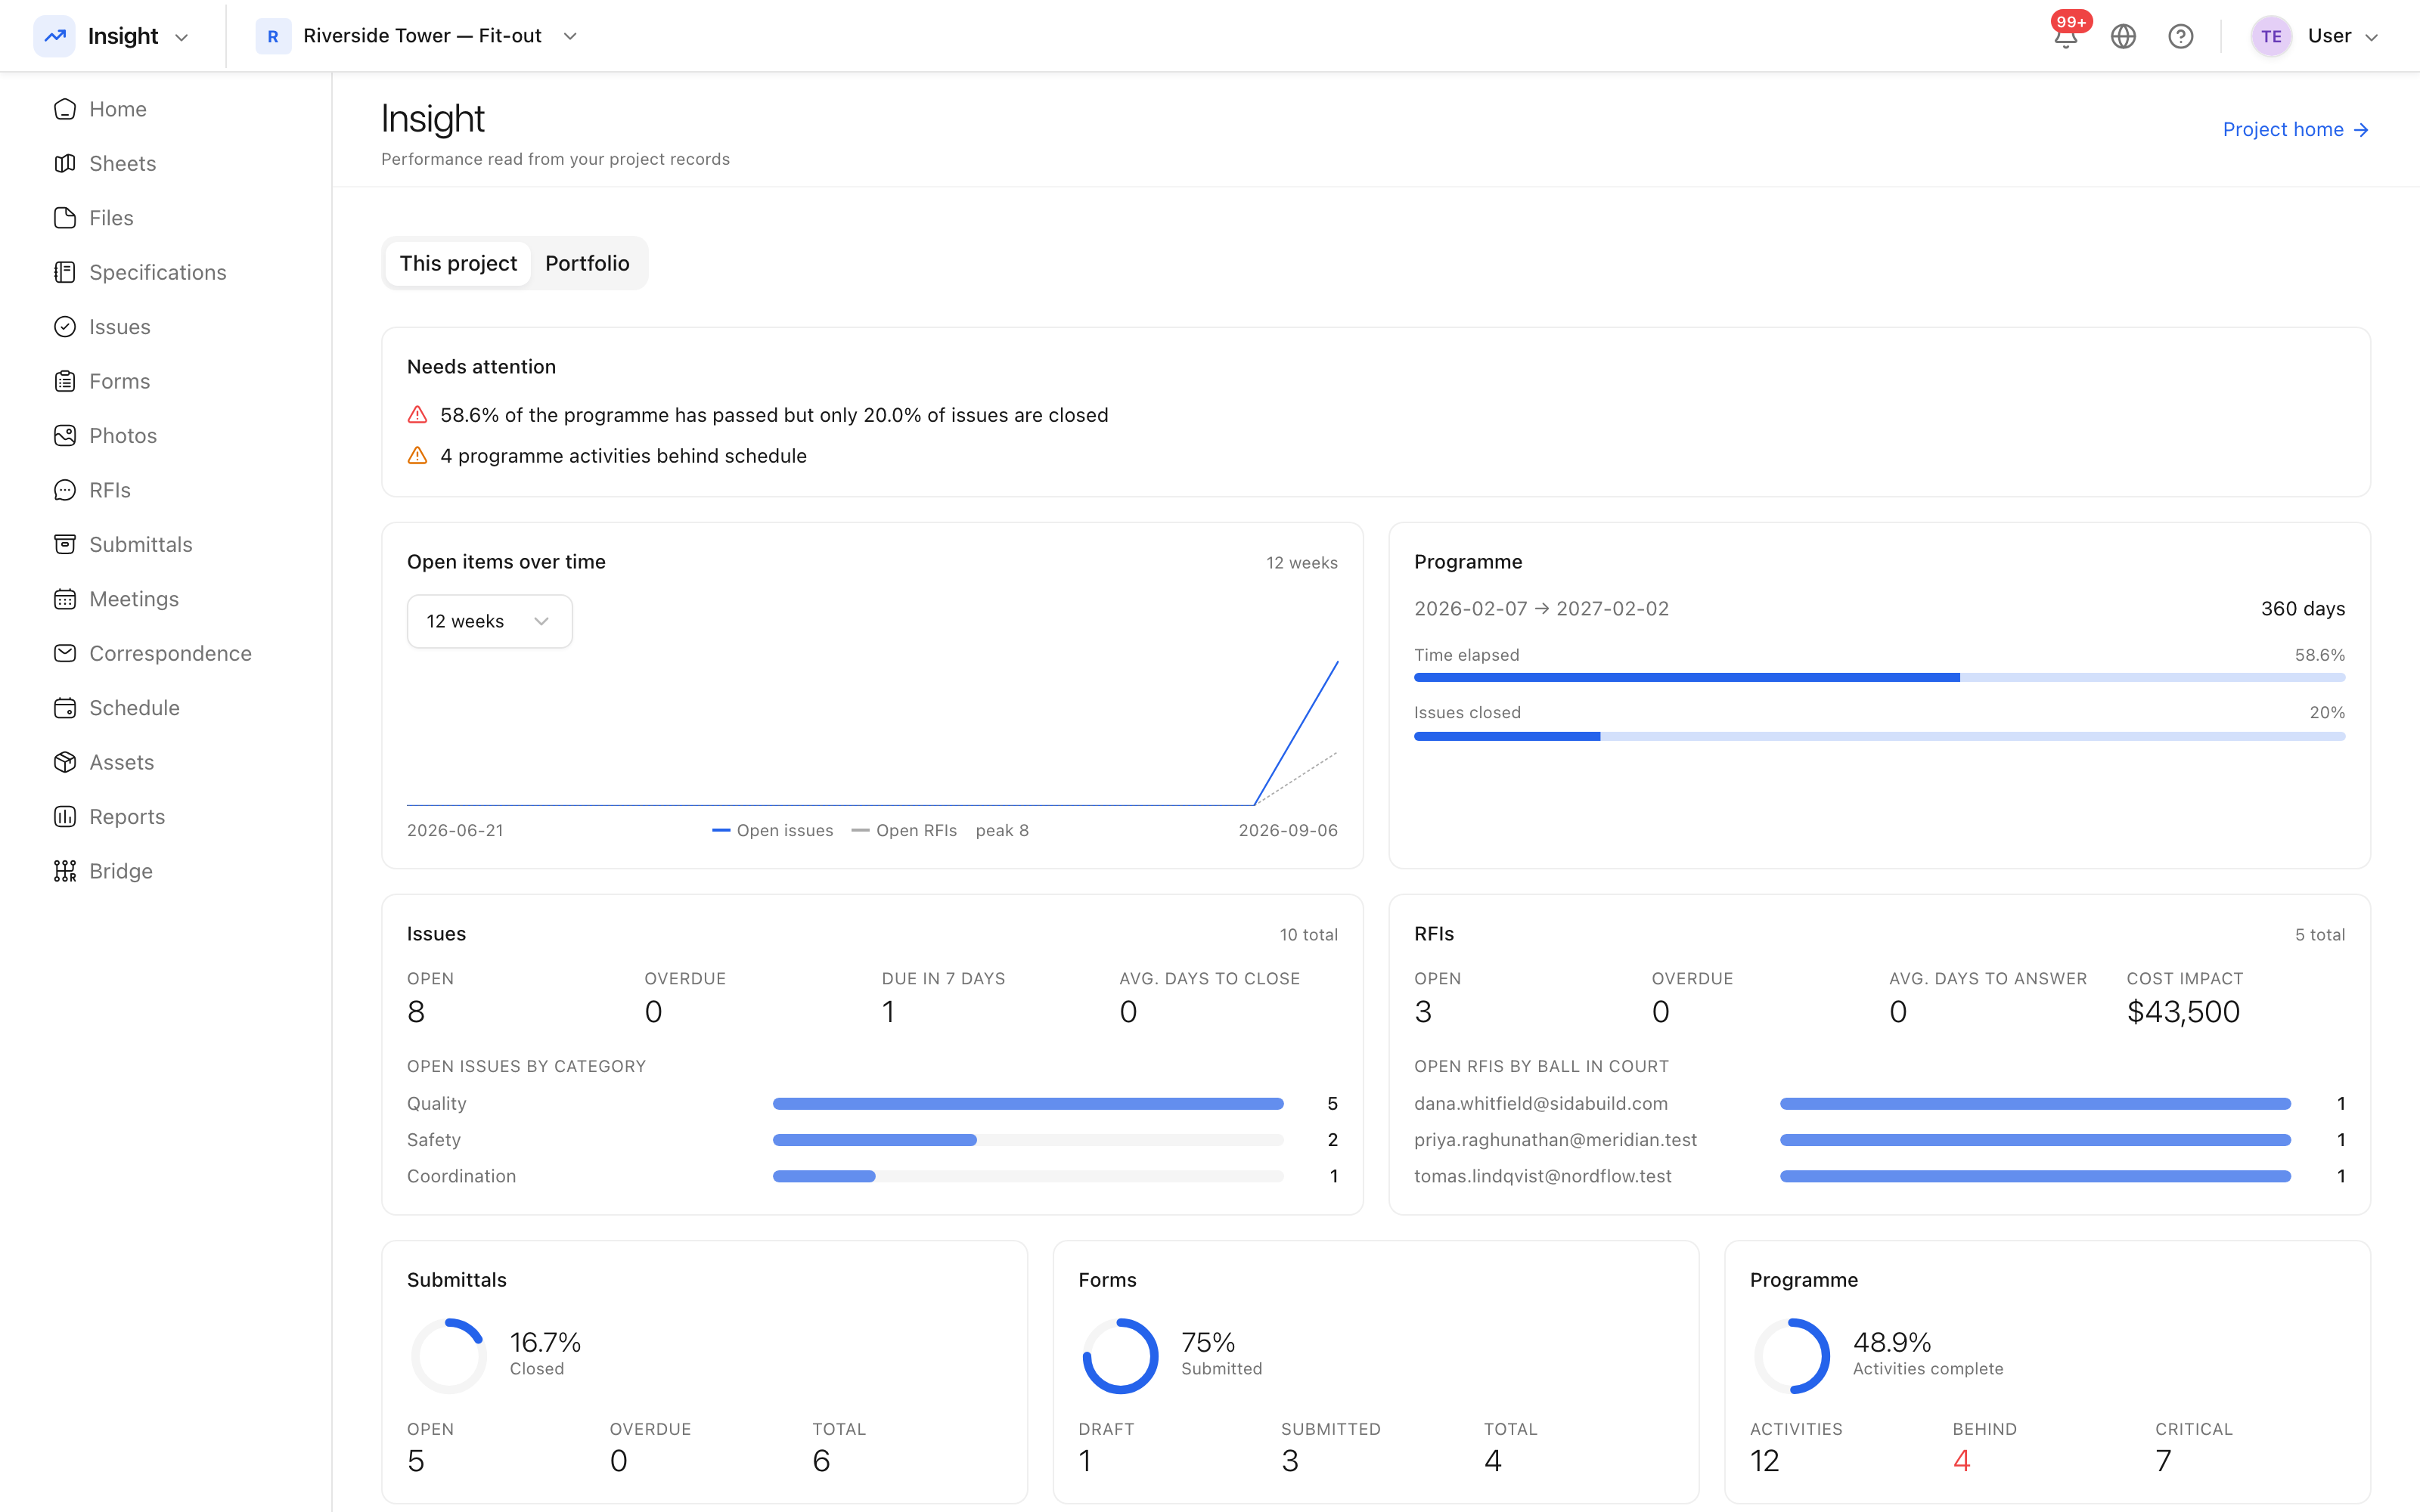Click the Files document icon
2420x1512 pixels.
[65, 218]
